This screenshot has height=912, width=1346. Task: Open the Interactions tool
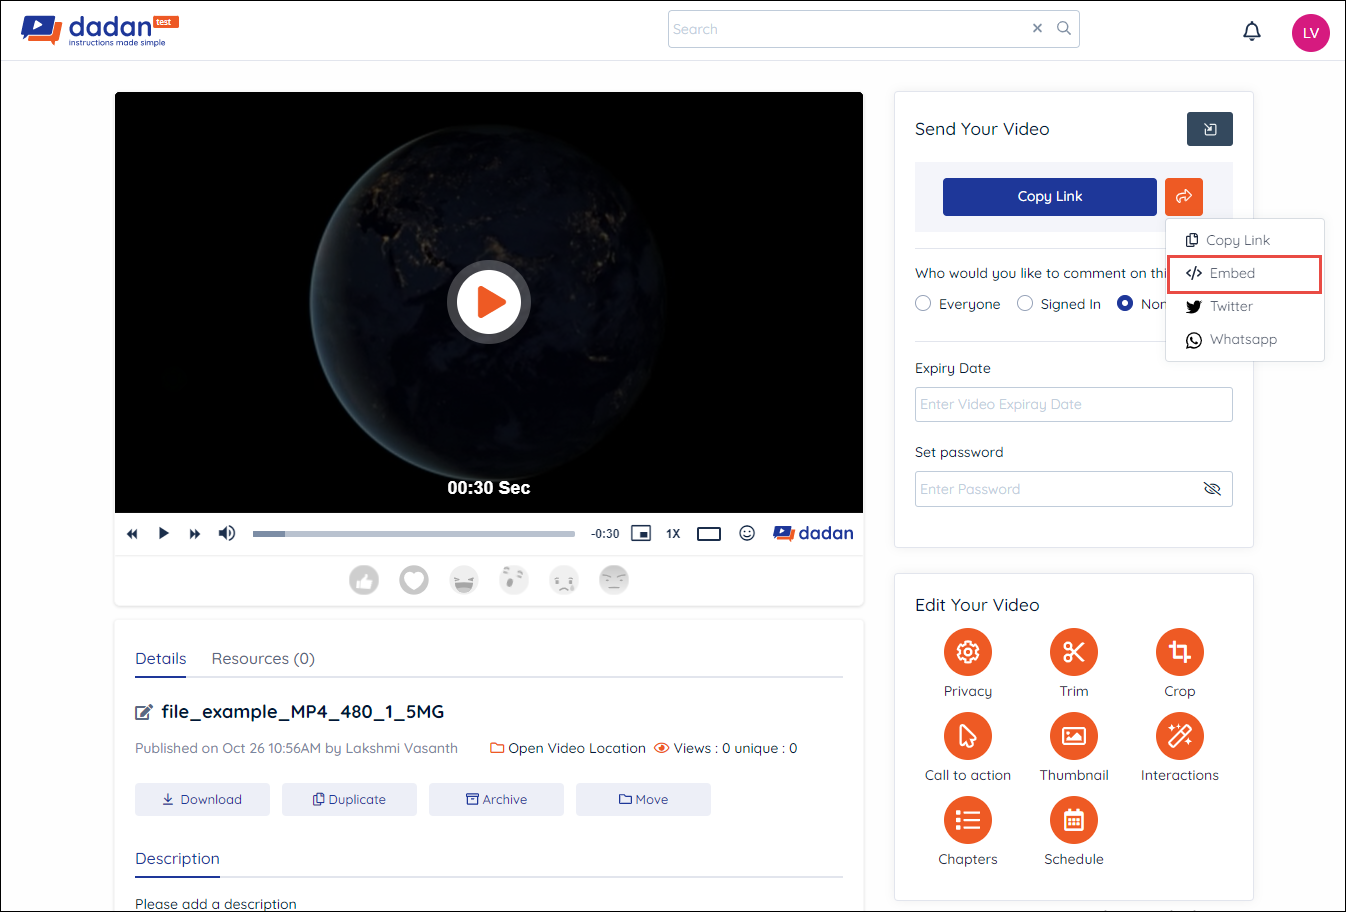coord(1180,736)
